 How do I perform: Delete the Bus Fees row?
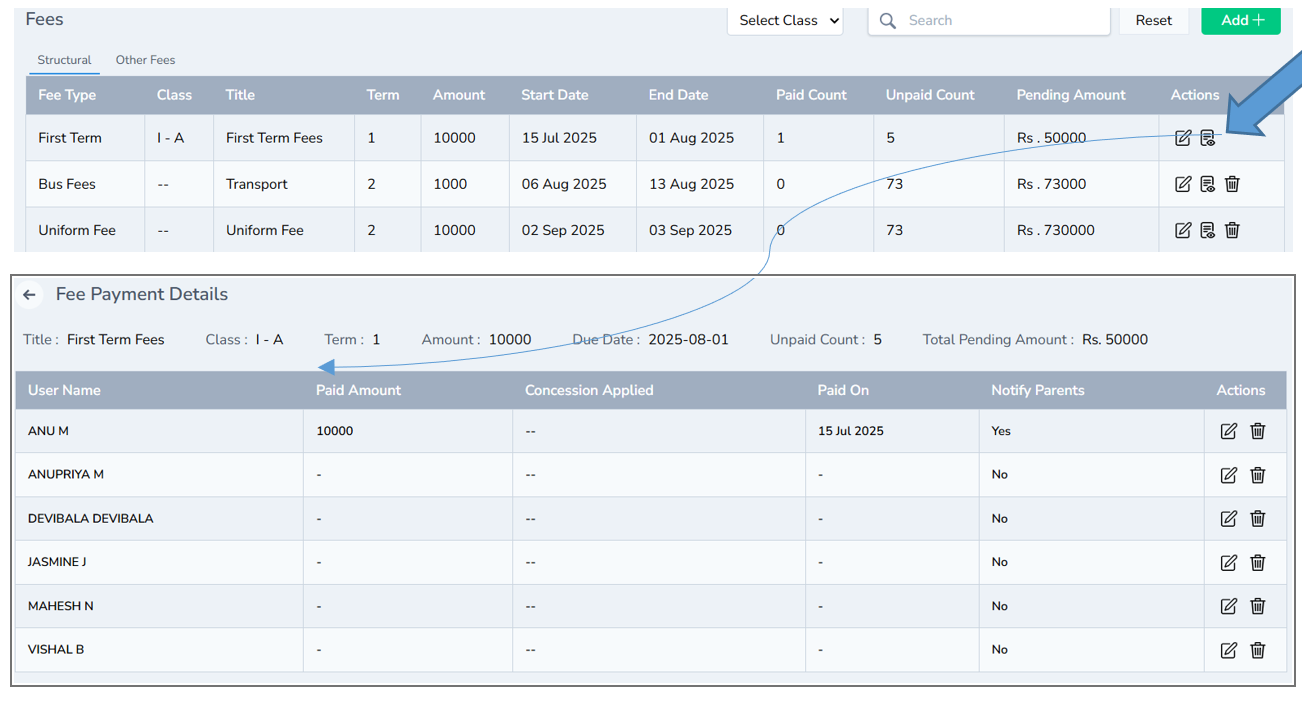click(1233, 184)
